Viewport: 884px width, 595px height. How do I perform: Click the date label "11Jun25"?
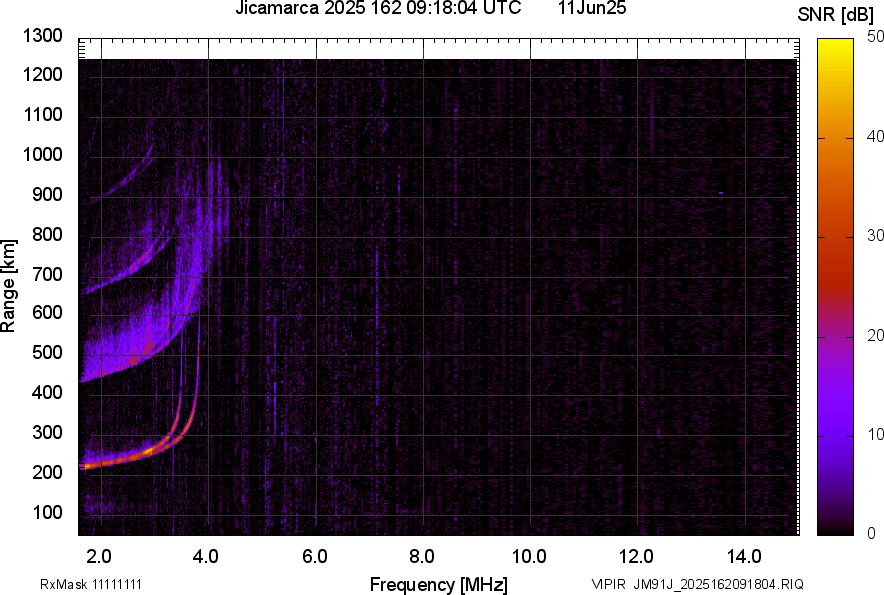coord(592,8)
